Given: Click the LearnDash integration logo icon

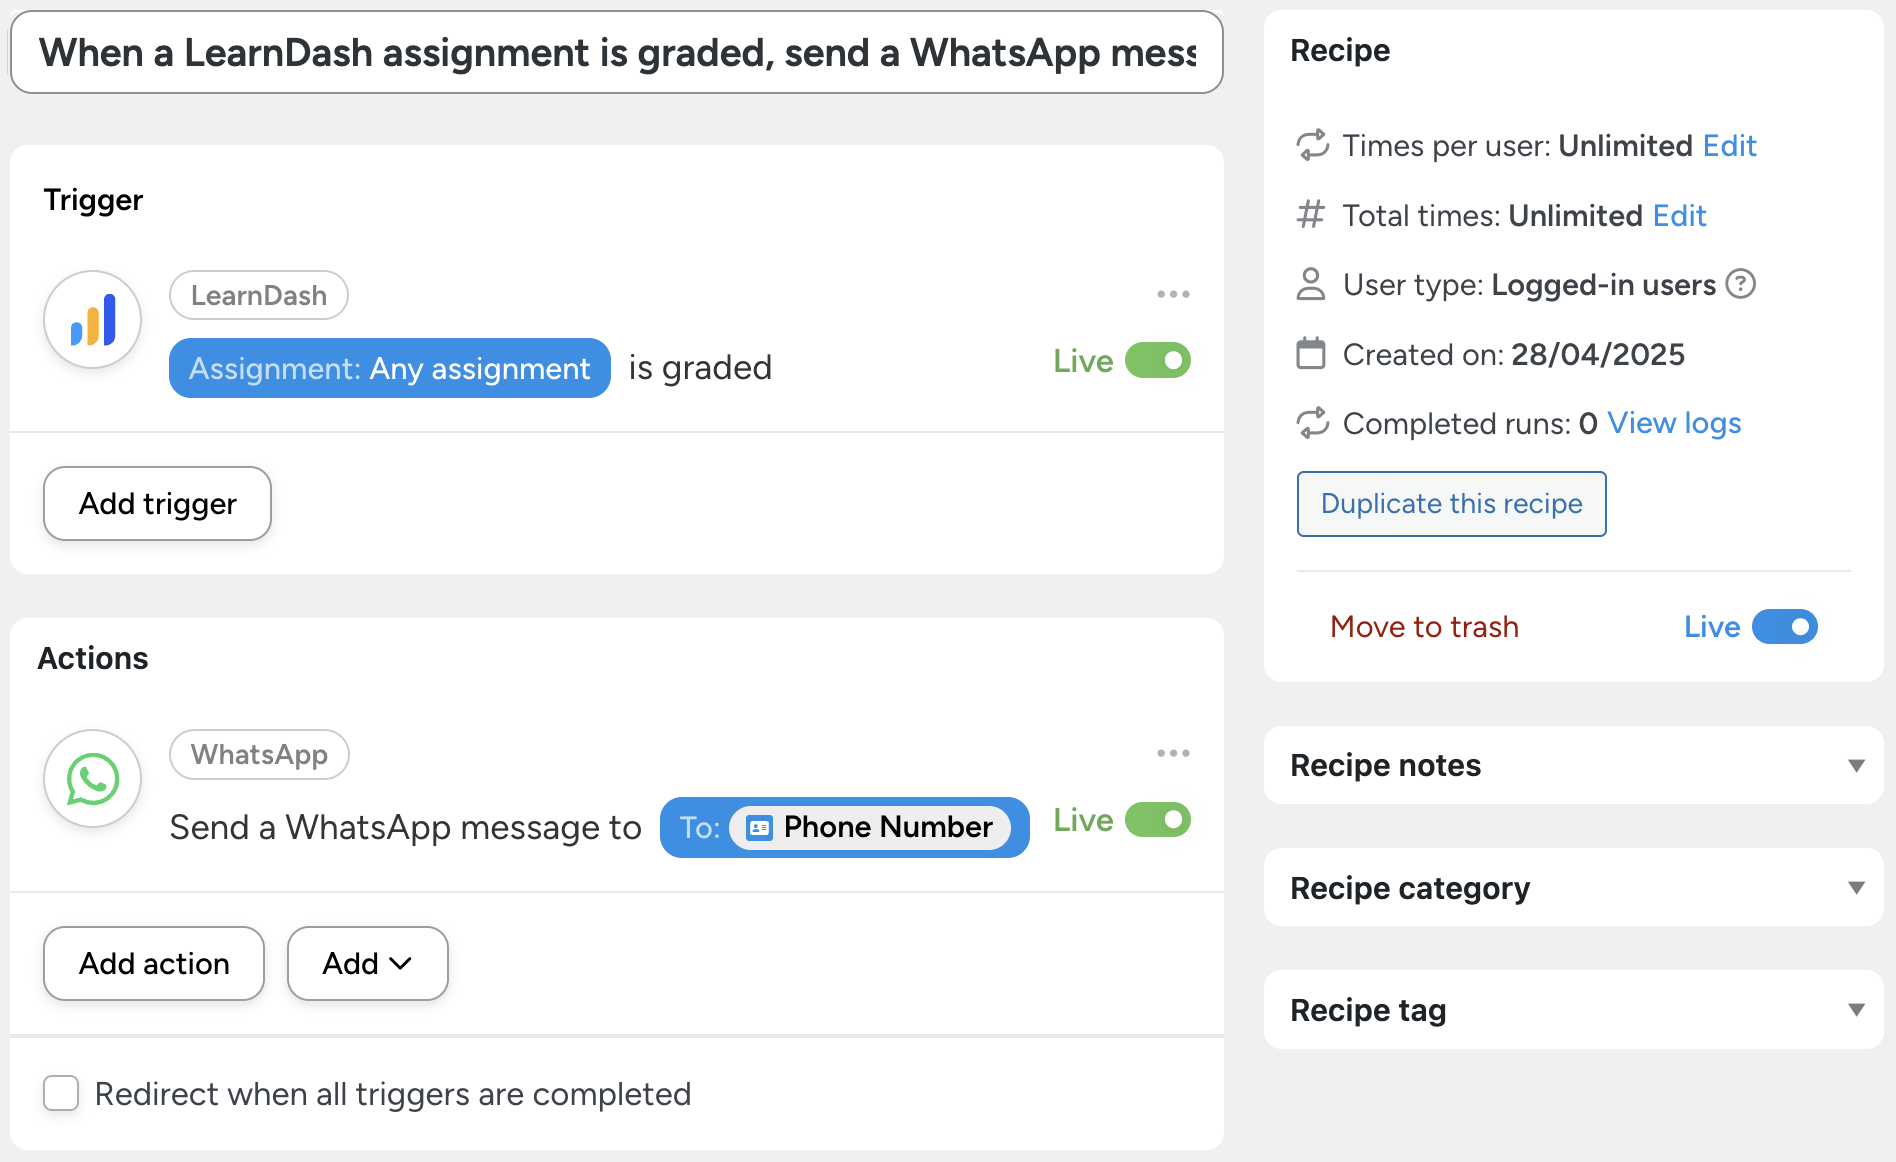Looking at the screenshot, I should click(93, 320).
